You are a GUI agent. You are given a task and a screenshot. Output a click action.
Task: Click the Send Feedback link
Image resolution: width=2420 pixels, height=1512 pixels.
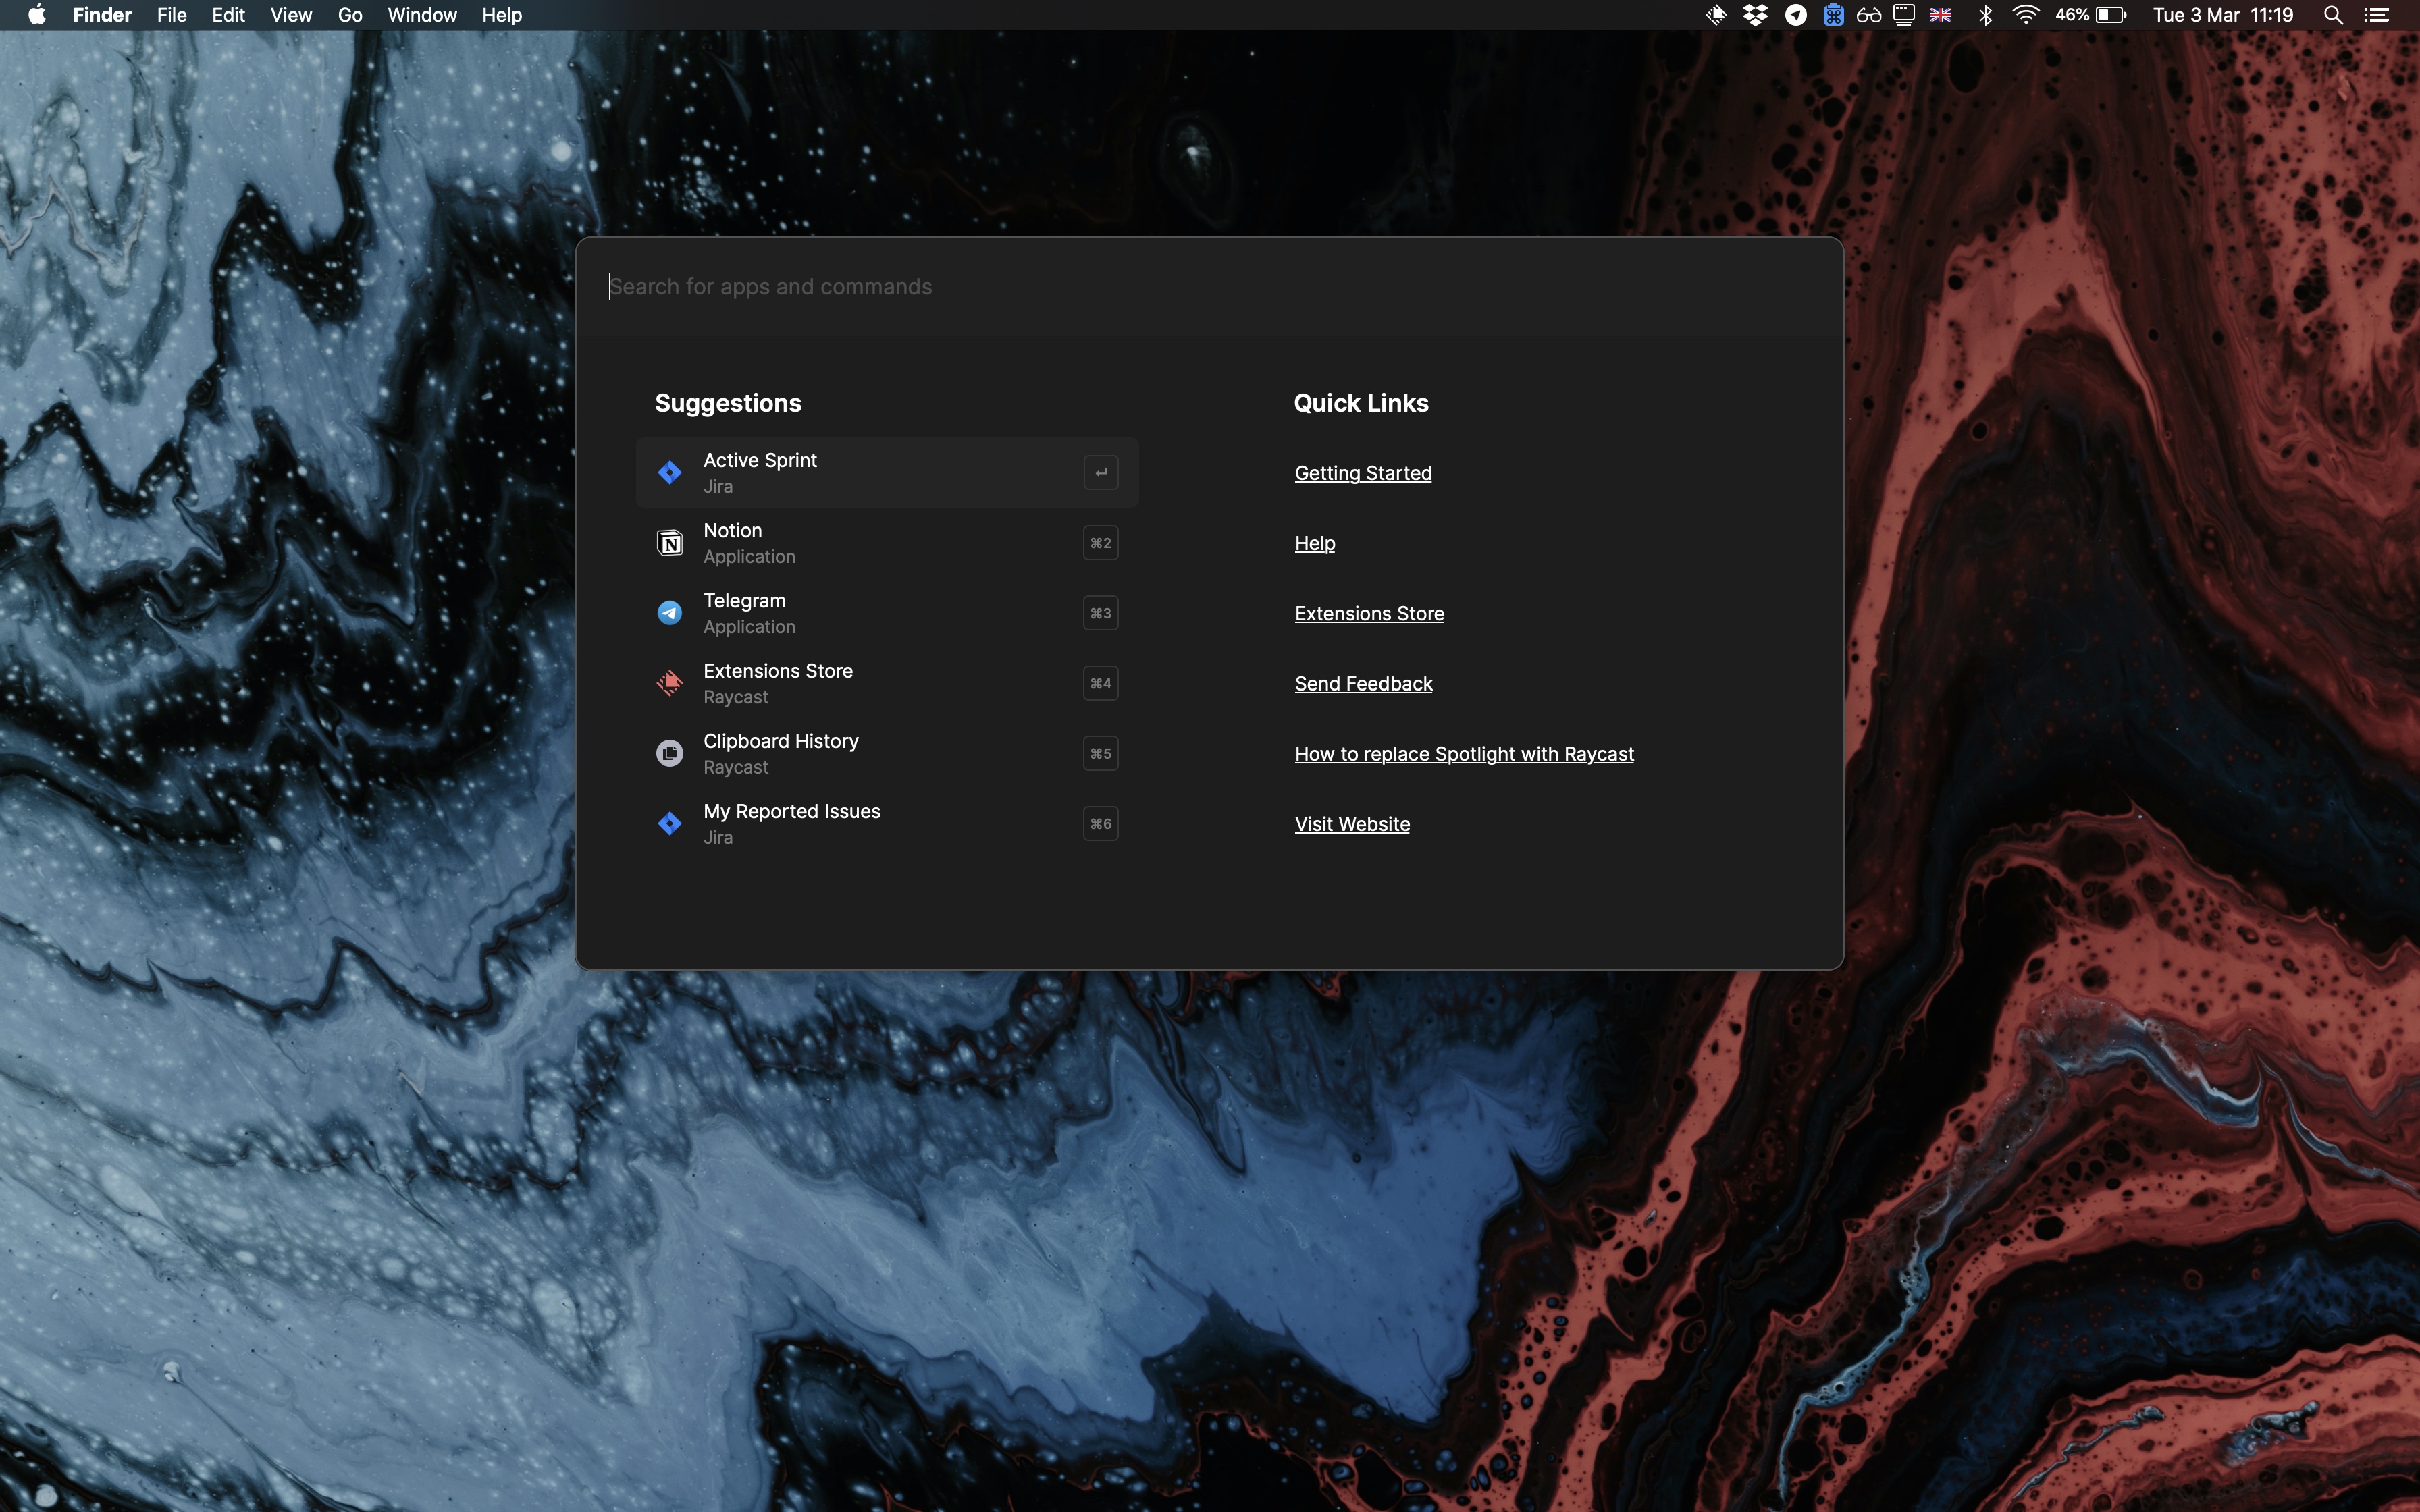click(1363, 683)
